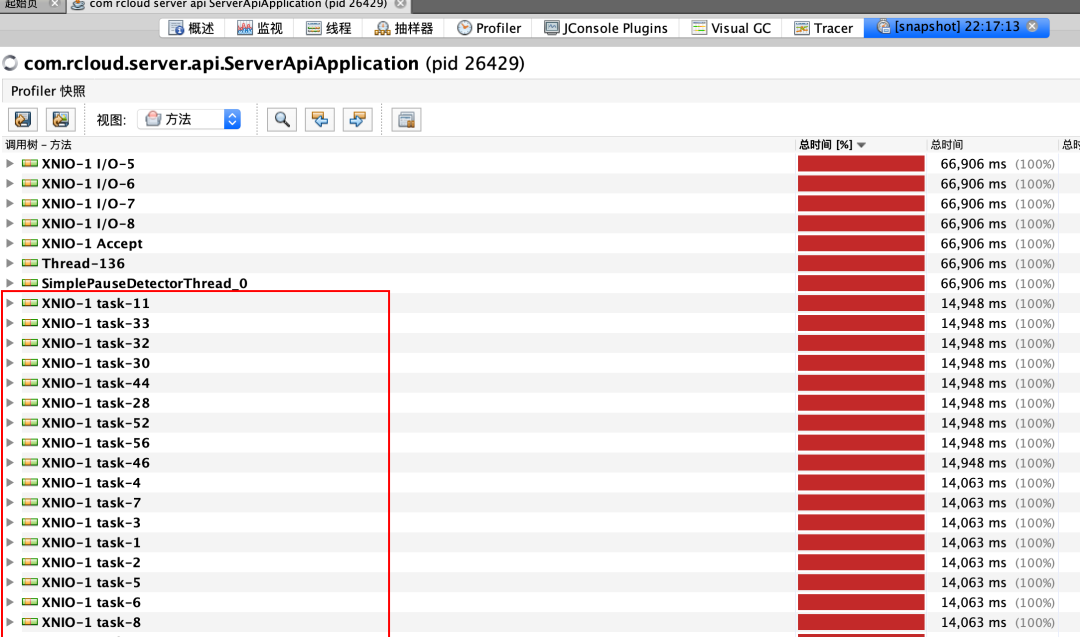Click the find previous arrow icon

[320, 120]
